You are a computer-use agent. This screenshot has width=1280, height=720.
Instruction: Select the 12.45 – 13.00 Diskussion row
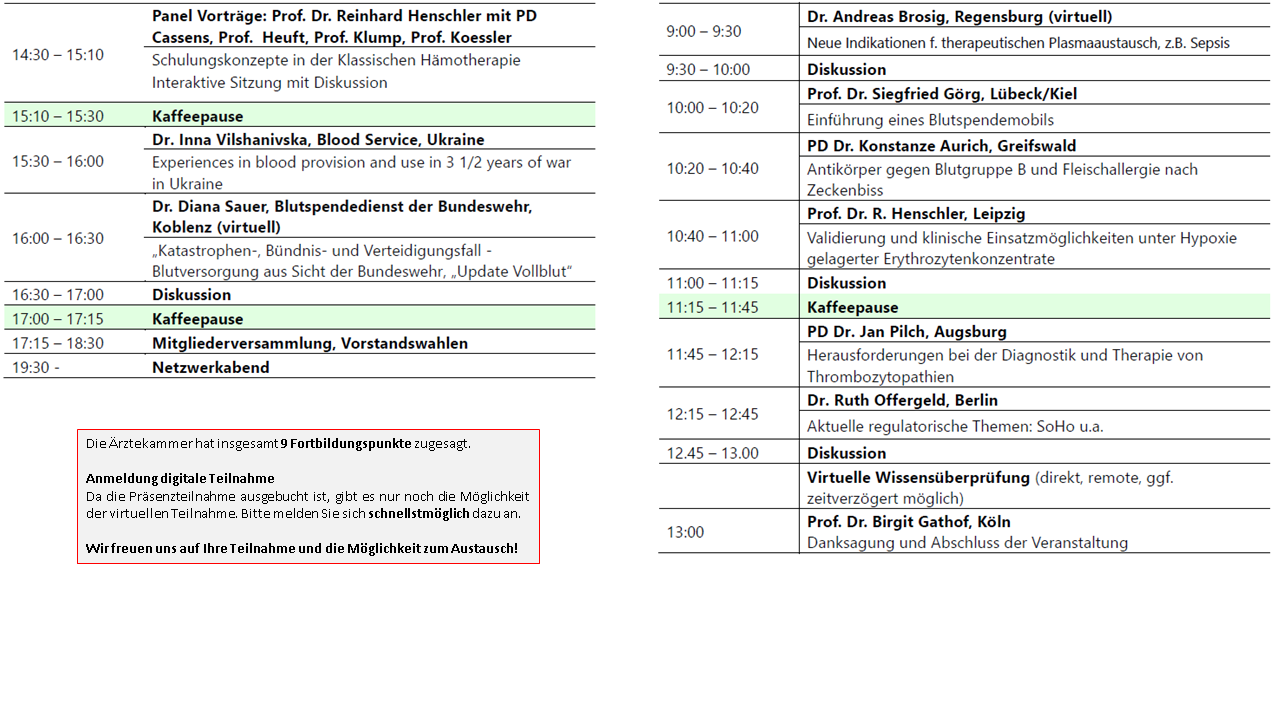pos(846,452)
